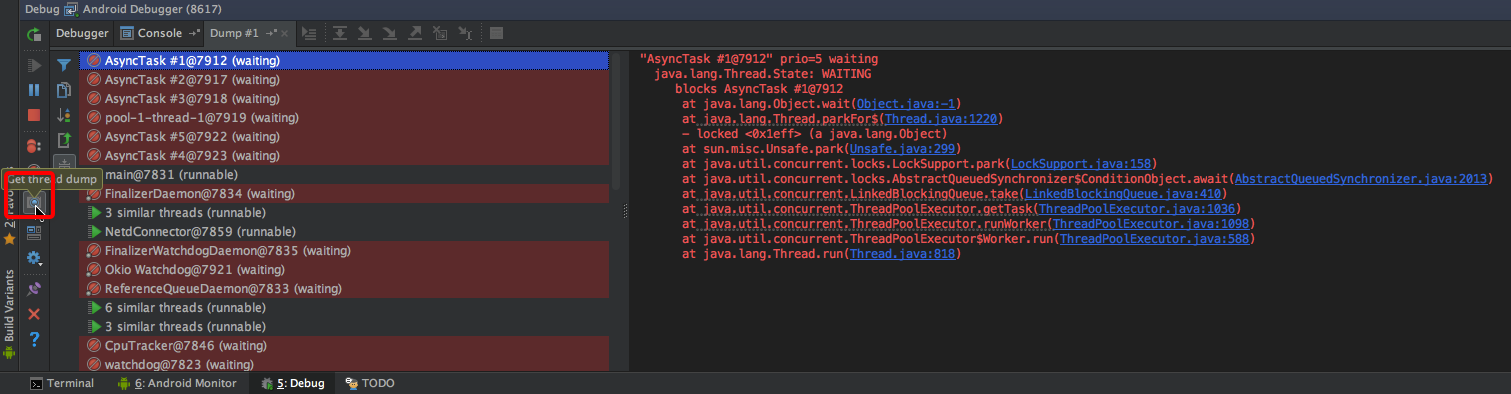Select thread NetdConnector@7859 (runnable)
The height and width of the screenshot is (394, 1511).
coord(344,232)
